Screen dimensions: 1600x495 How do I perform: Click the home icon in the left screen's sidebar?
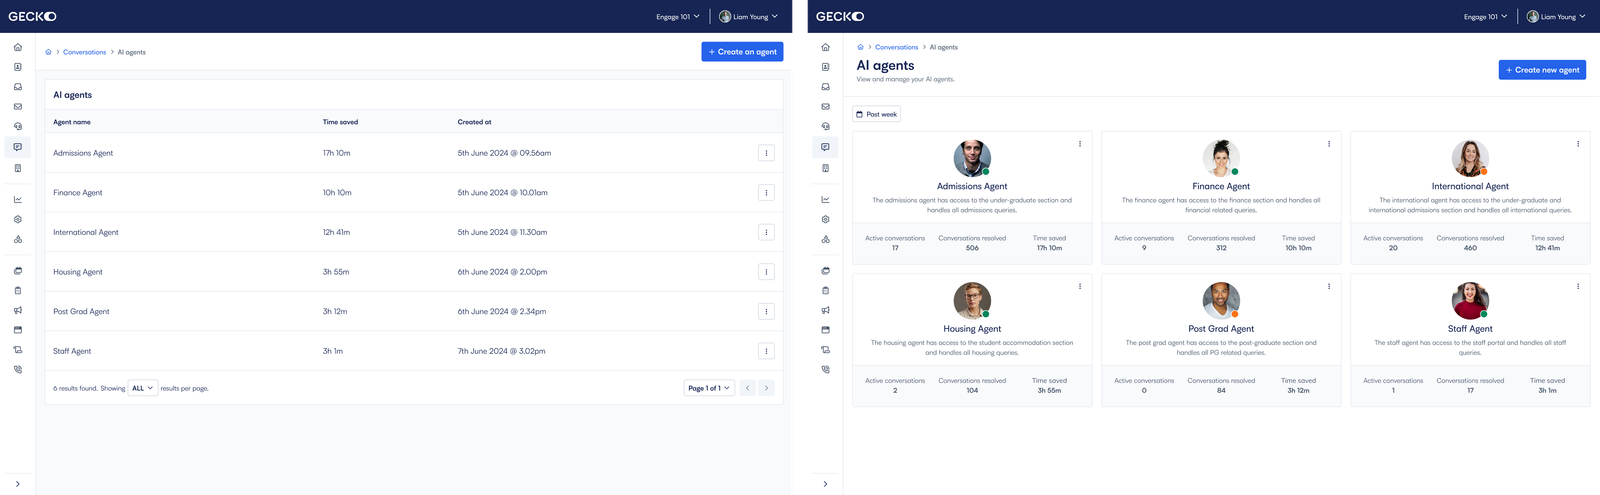(17, 47)
